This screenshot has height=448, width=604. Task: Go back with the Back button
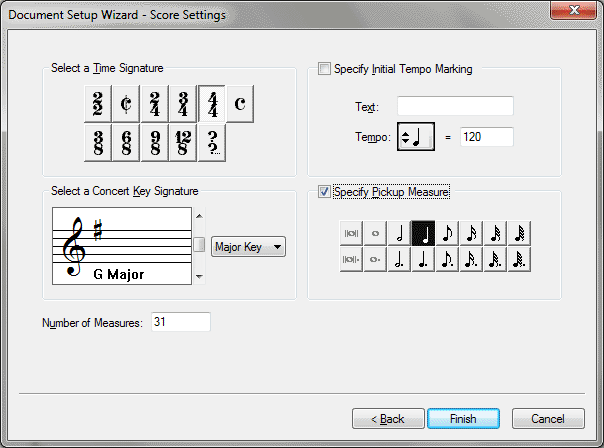click(x=386, y=418)
